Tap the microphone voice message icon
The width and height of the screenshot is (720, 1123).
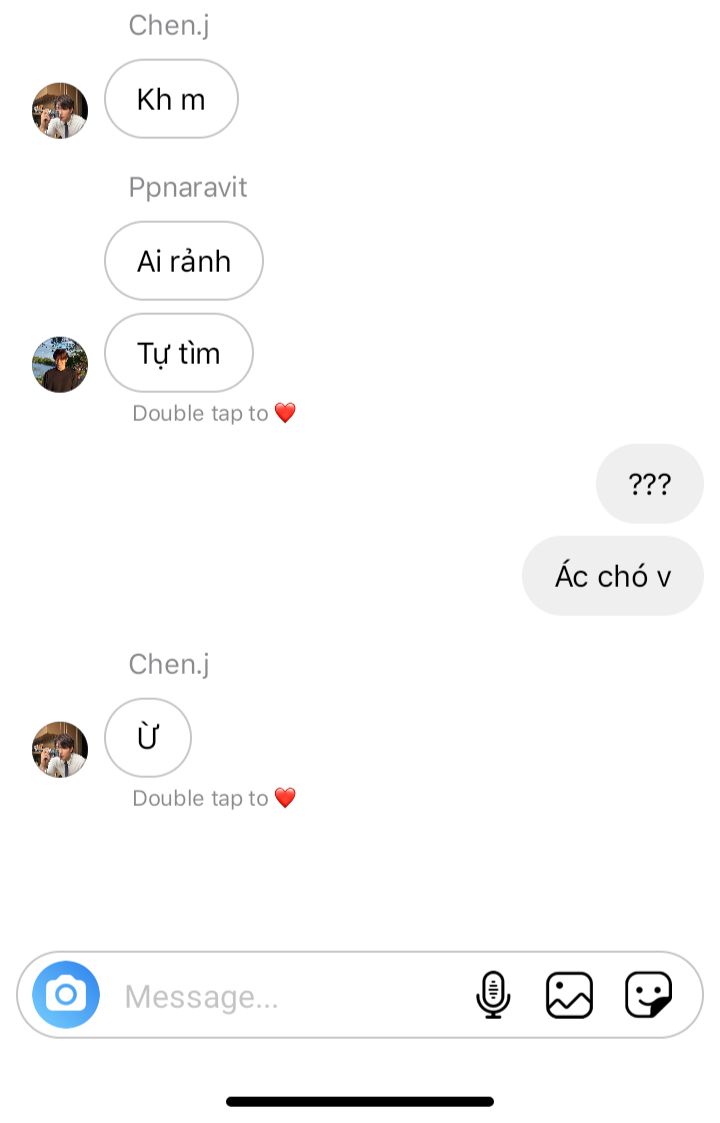[x=493, y=994]
